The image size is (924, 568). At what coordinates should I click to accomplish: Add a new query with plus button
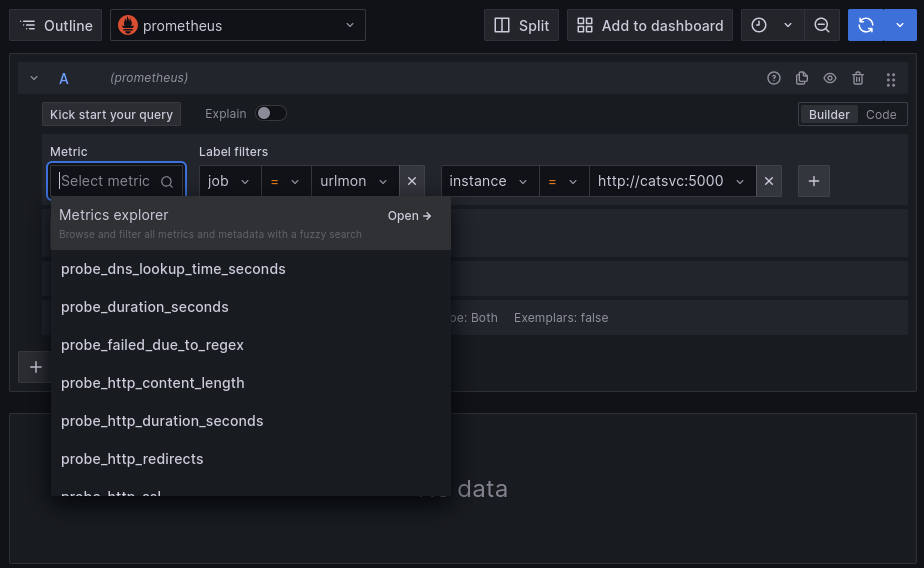35,367
